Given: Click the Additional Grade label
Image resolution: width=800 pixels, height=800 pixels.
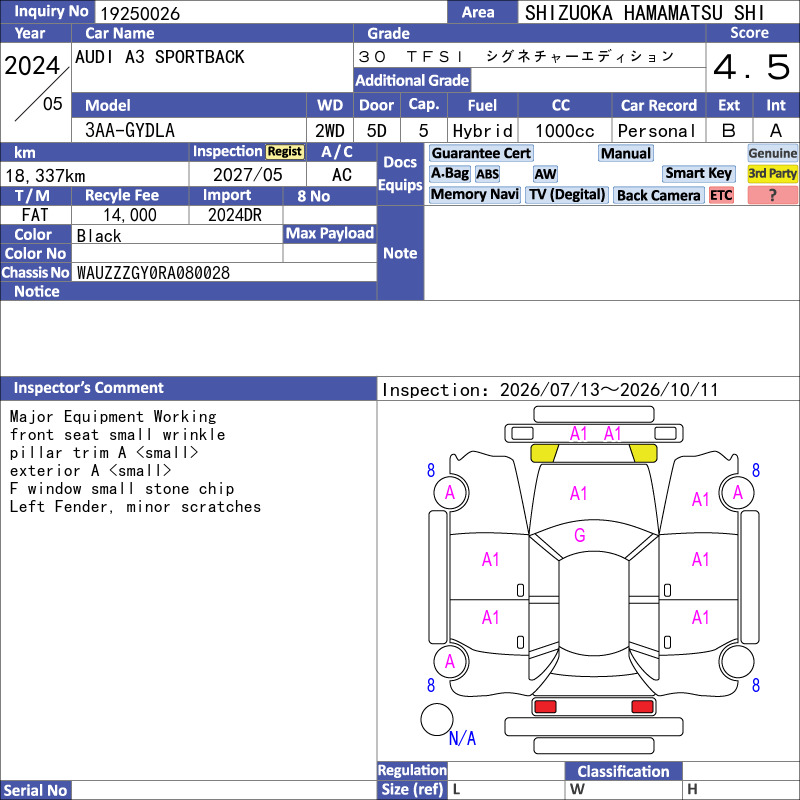Looking at the screenshot, I should point(412,80).
